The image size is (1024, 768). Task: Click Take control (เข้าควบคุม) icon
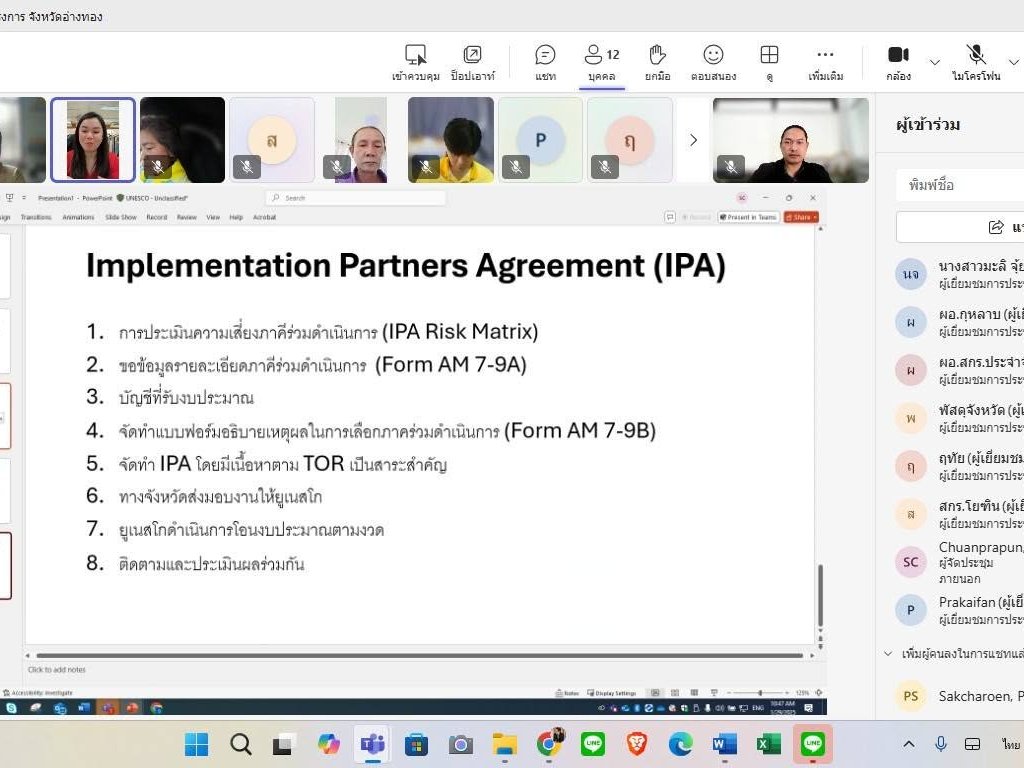point(415,63)
